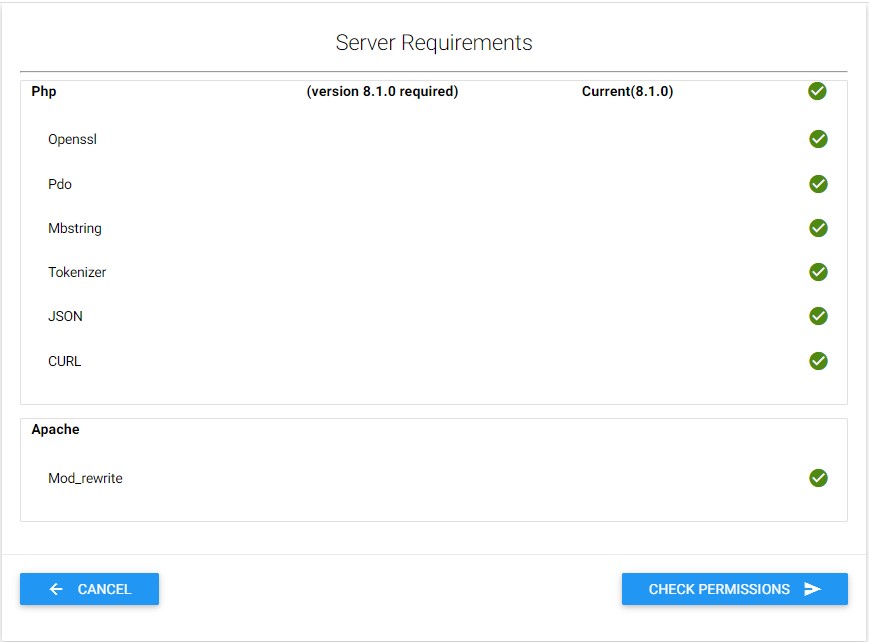Click the Php section label
Image resolution: width=869 pixels, height=642 pixels.
click(x=44, y=92)
